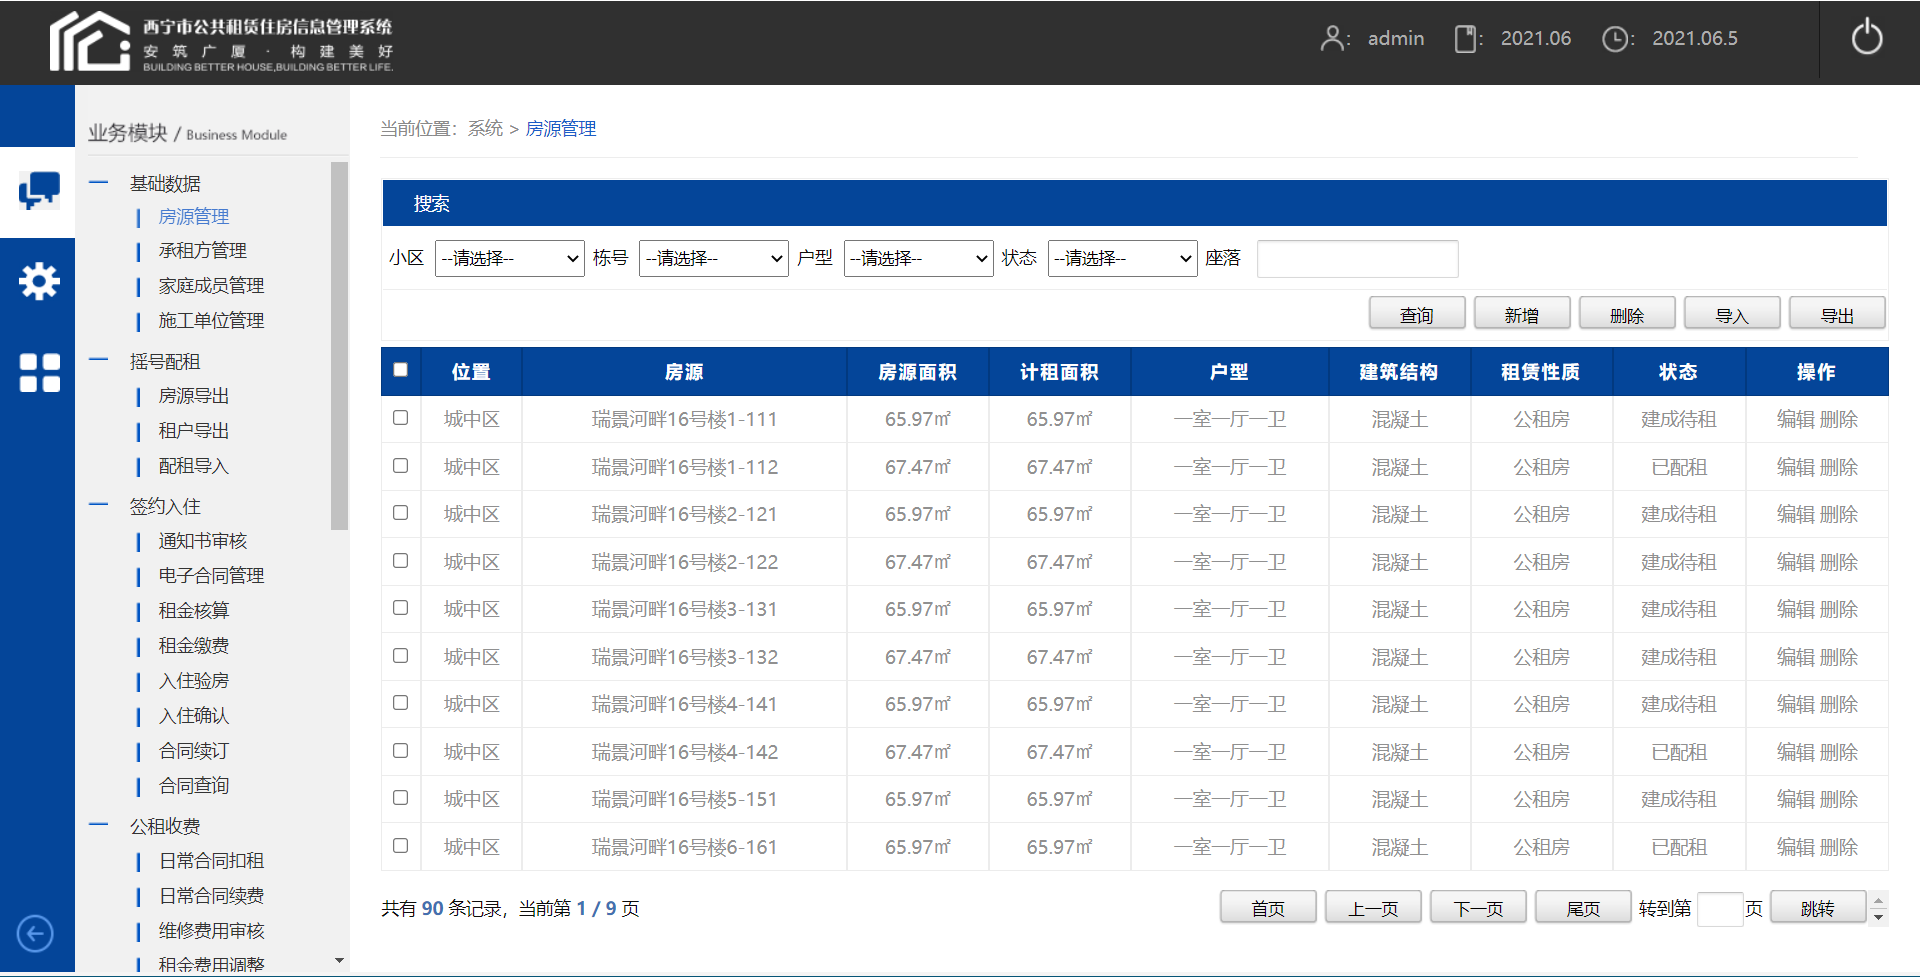Click the calendar icon showing 2021.06
Viewport: 1920px width, 977px height.
pos(1466,38)
